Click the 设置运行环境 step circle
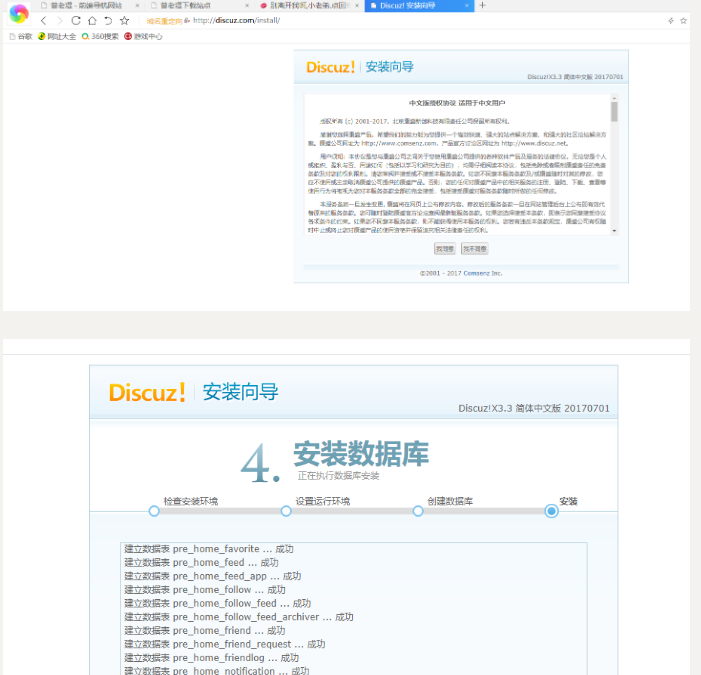Image resolution: width=701 pixels, height=675 pixels. click(286, 511)
